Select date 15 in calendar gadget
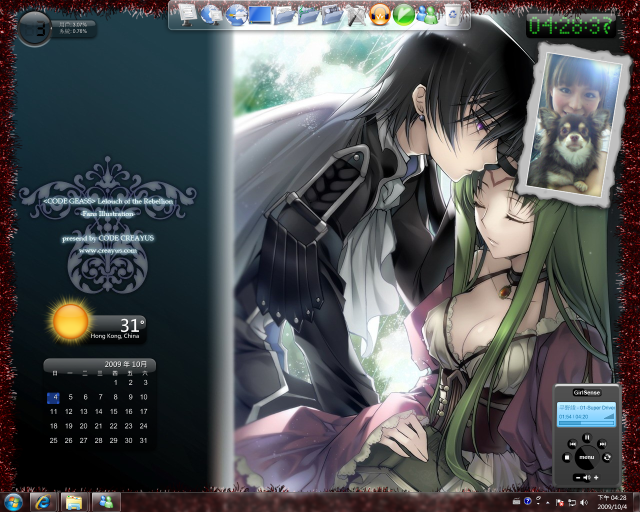640x512 pixels. pos(114,411)
